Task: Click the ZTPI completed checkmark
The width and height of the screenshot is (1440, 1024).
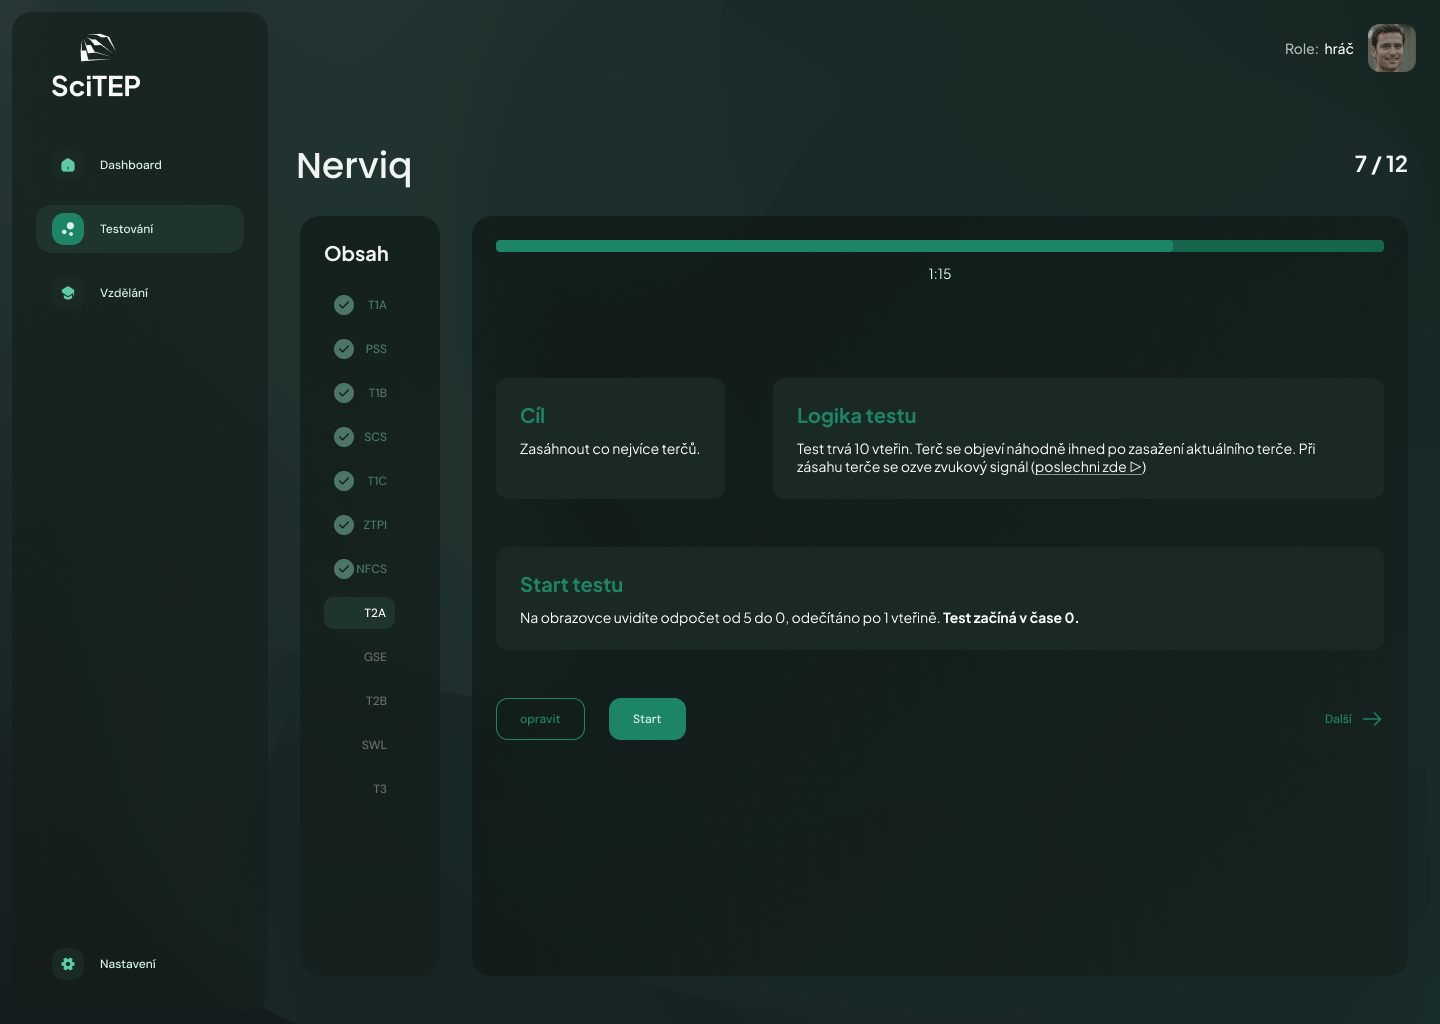Action: point(344,525)
